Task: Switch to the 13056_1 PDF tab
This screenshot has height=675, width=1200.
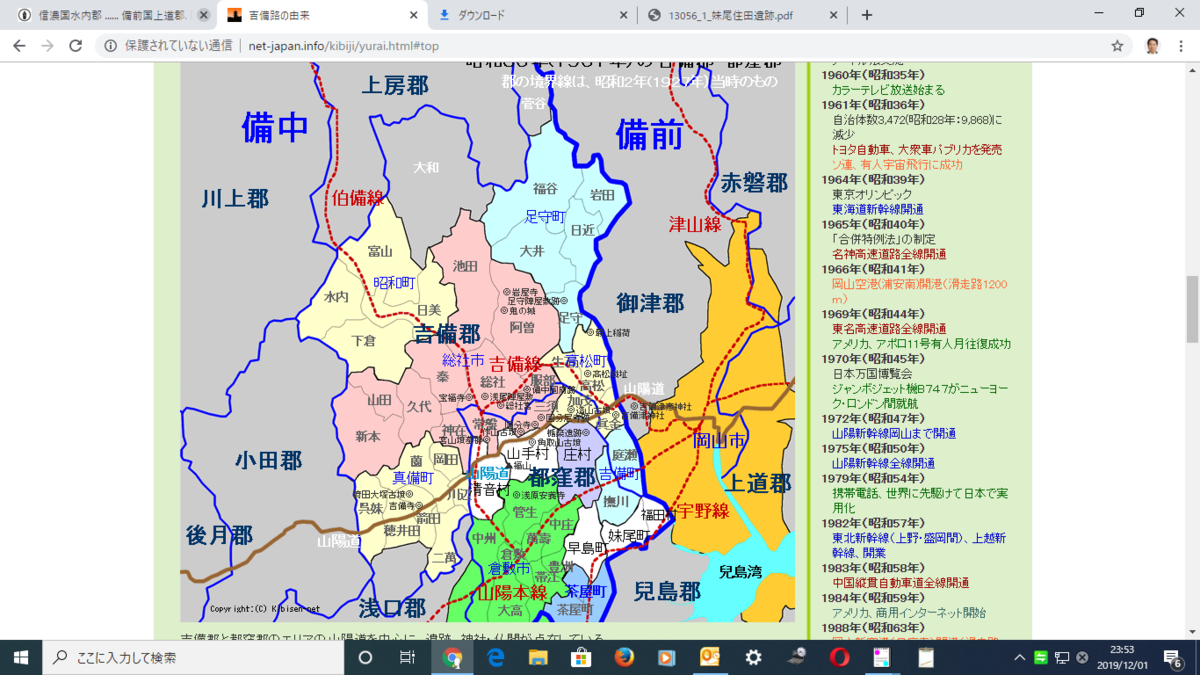Action: pos(742,15)
